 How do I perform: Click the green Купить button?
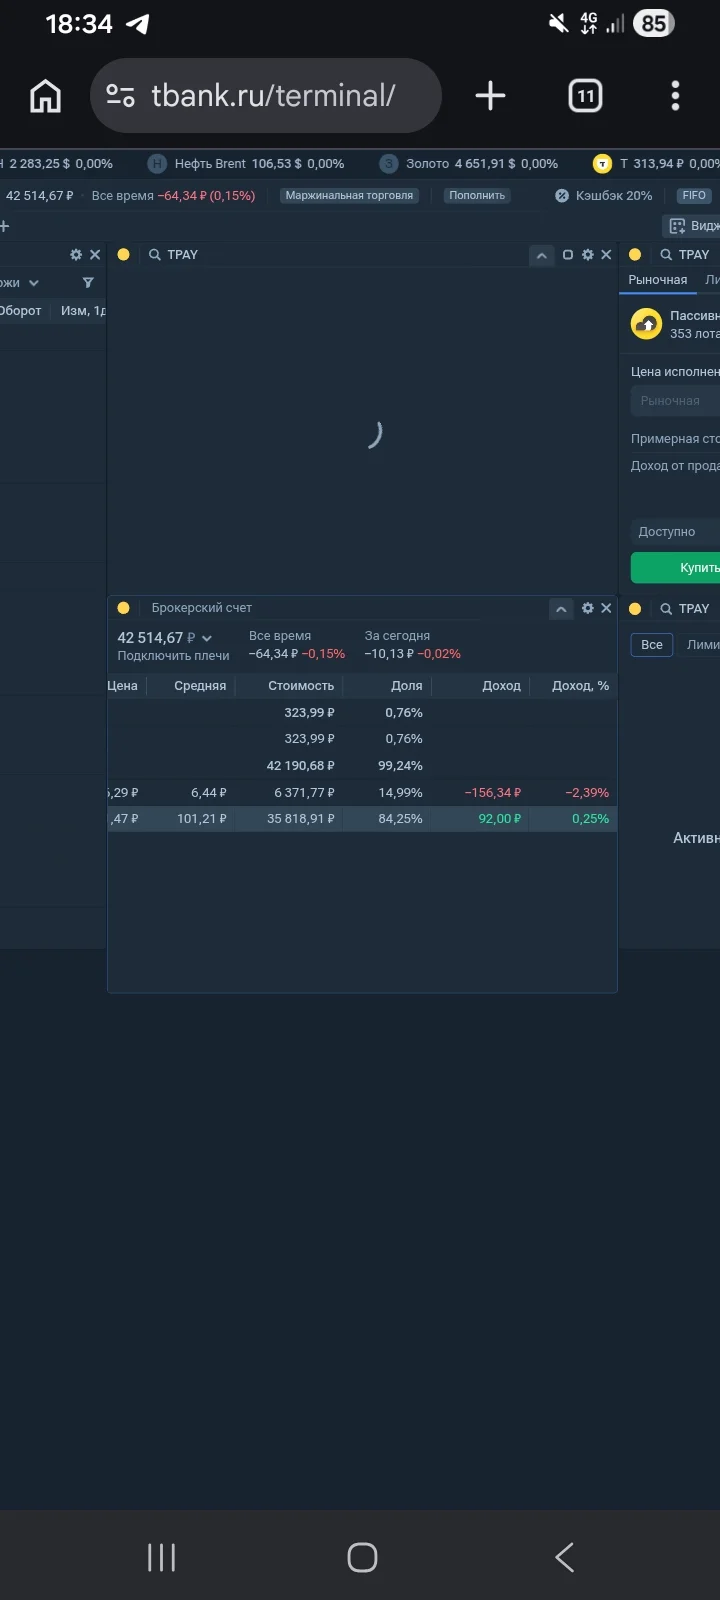(x=675, y=568)
